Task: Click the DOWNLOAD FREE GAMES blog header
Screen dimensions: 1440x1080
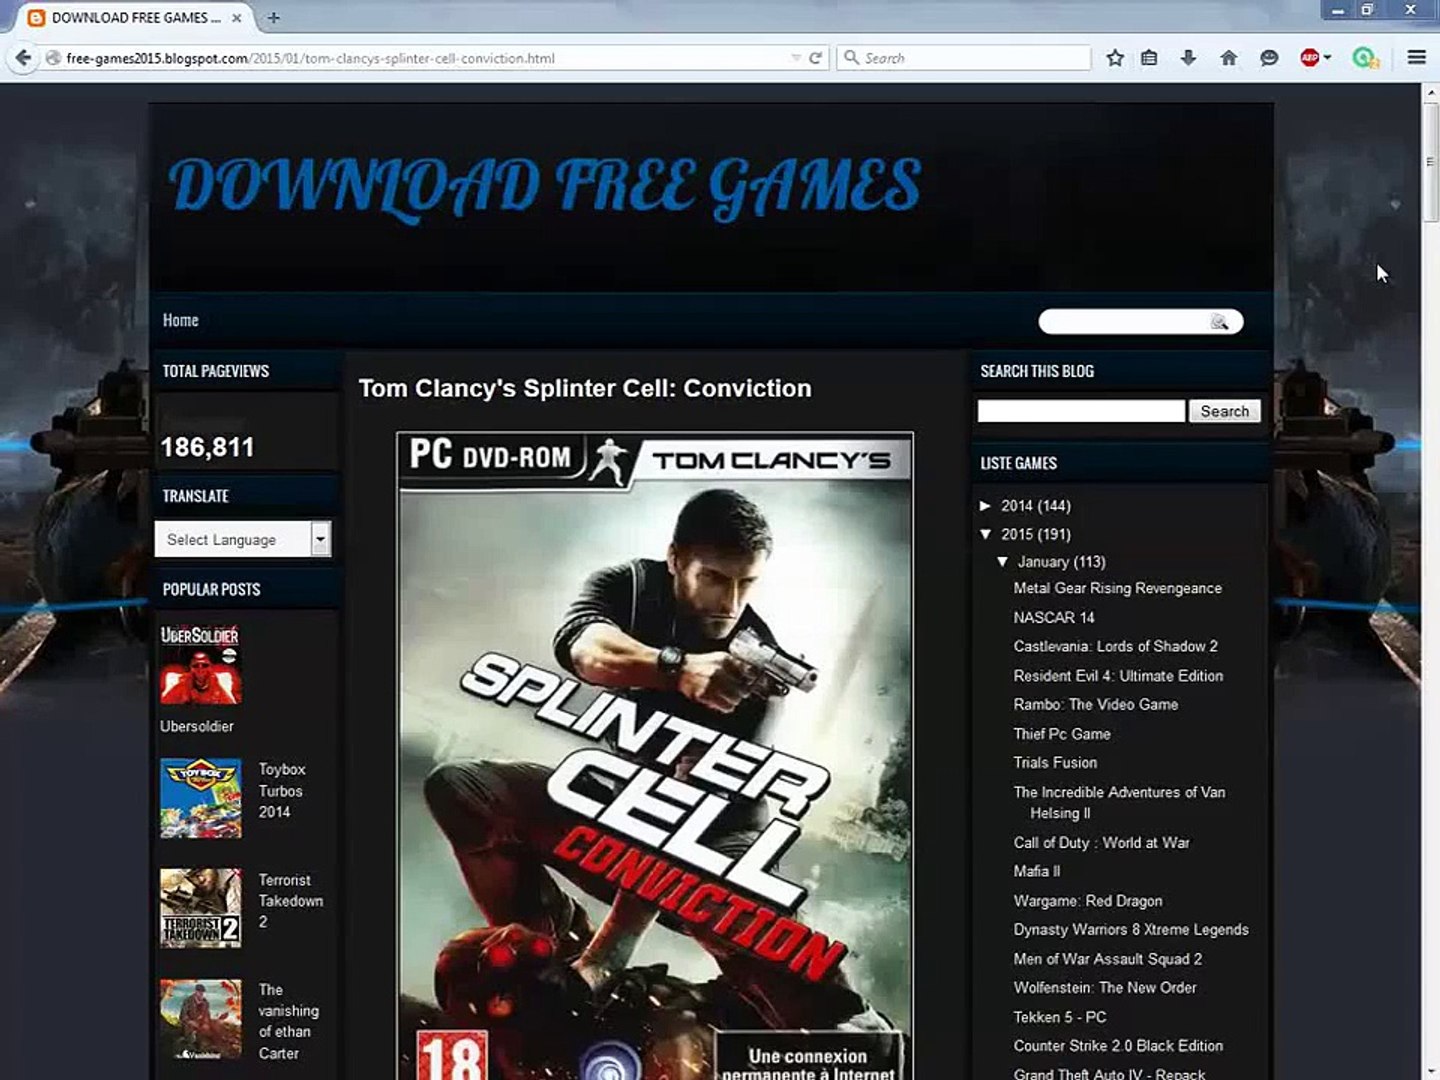Action: click(545, 187)
